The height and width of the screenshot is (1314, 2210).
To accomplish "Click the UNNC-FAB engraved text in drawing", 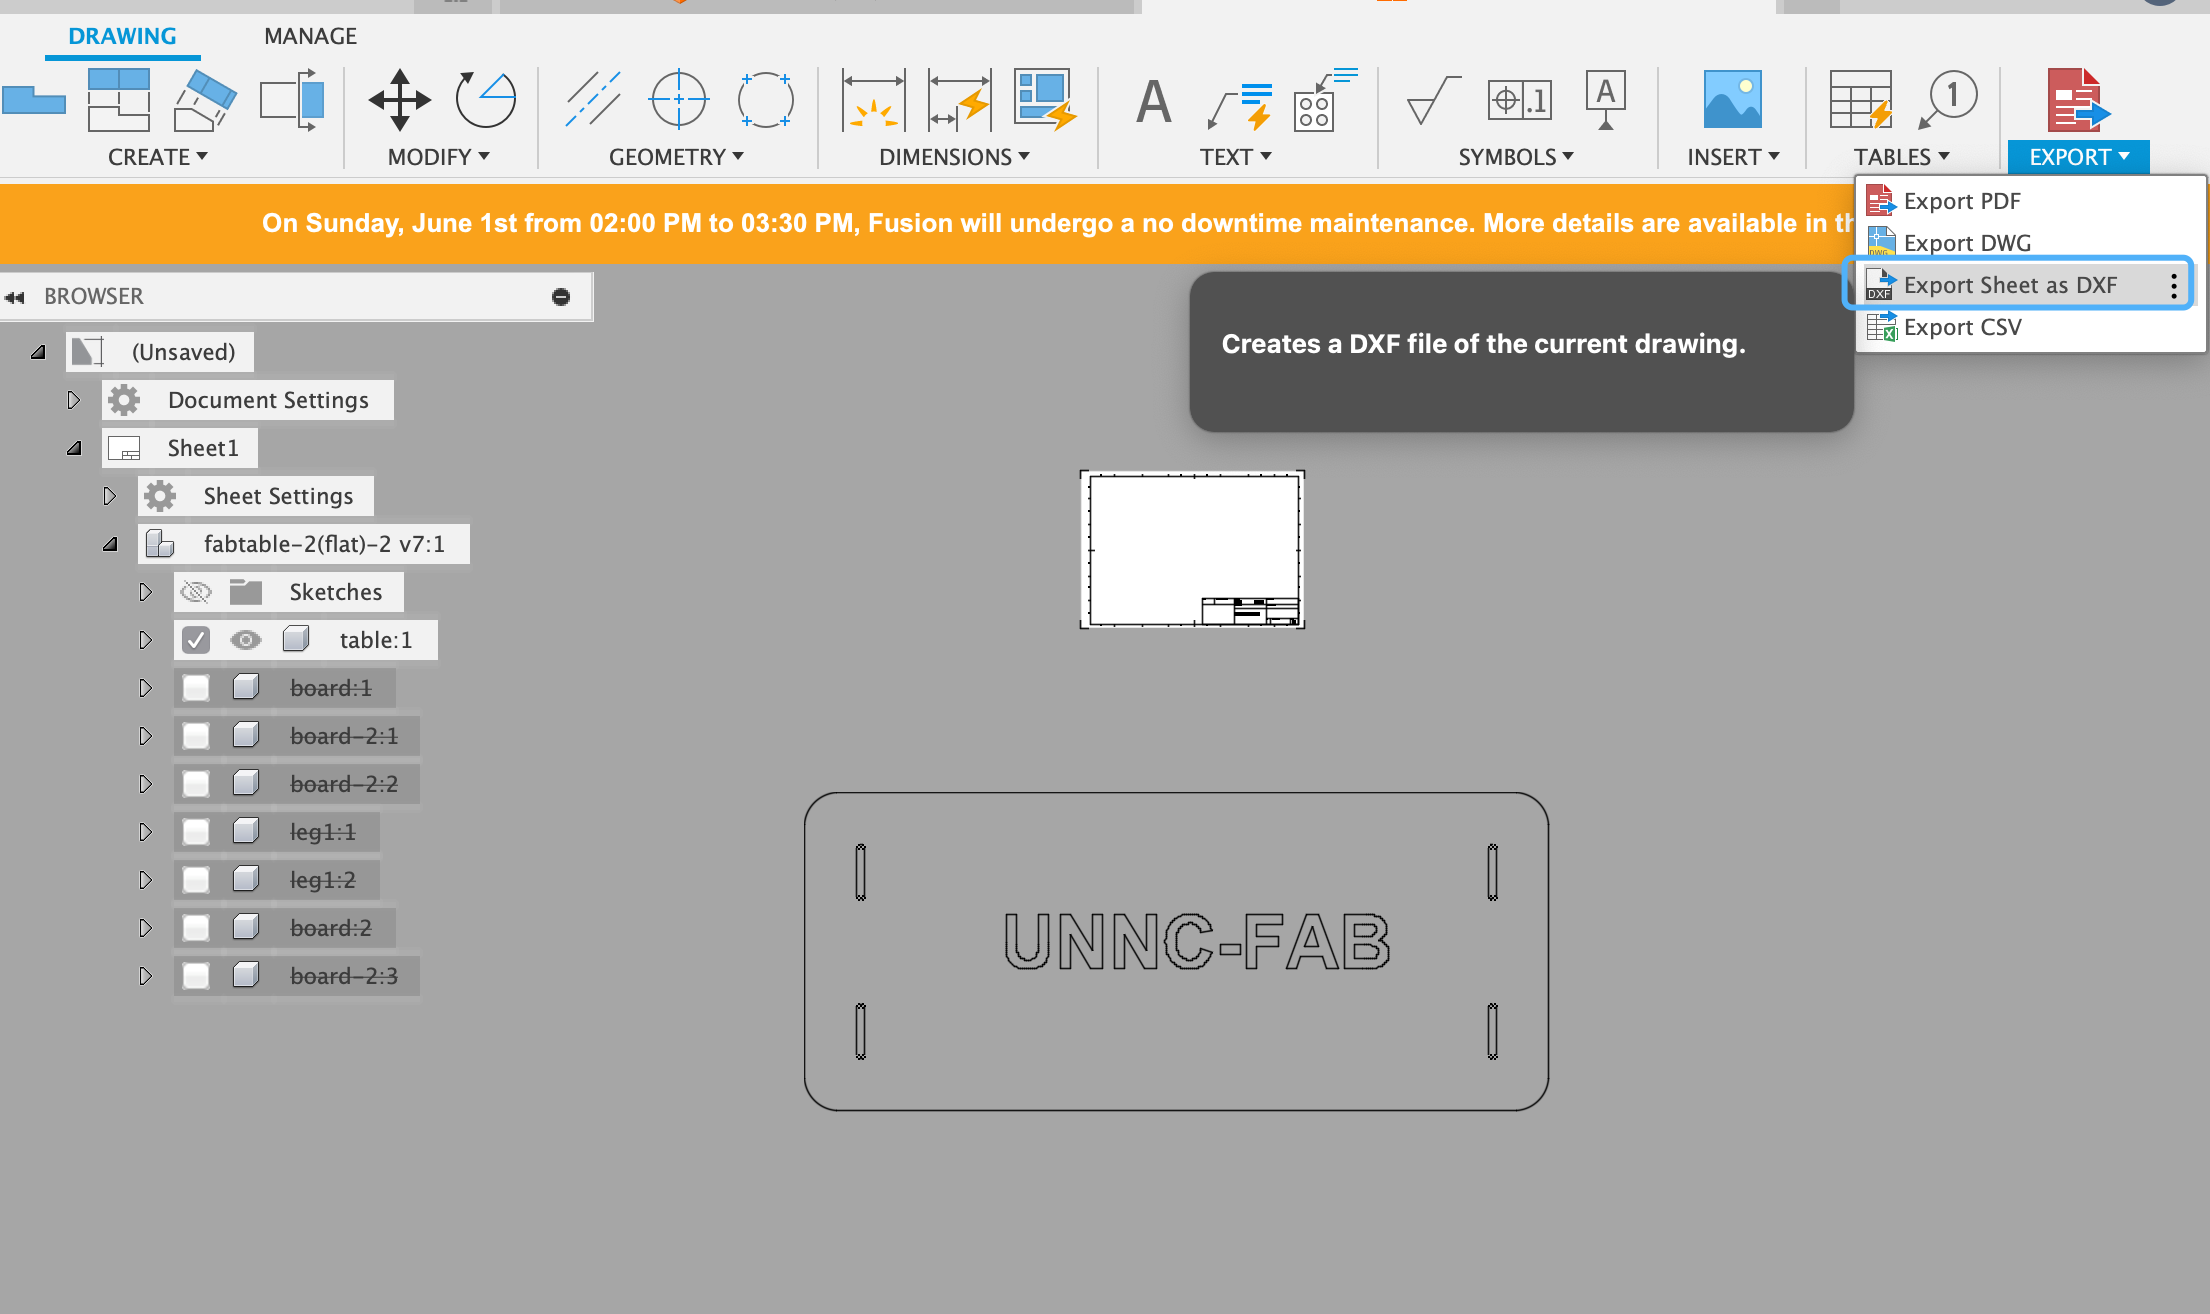I will tap(1197, 941).
